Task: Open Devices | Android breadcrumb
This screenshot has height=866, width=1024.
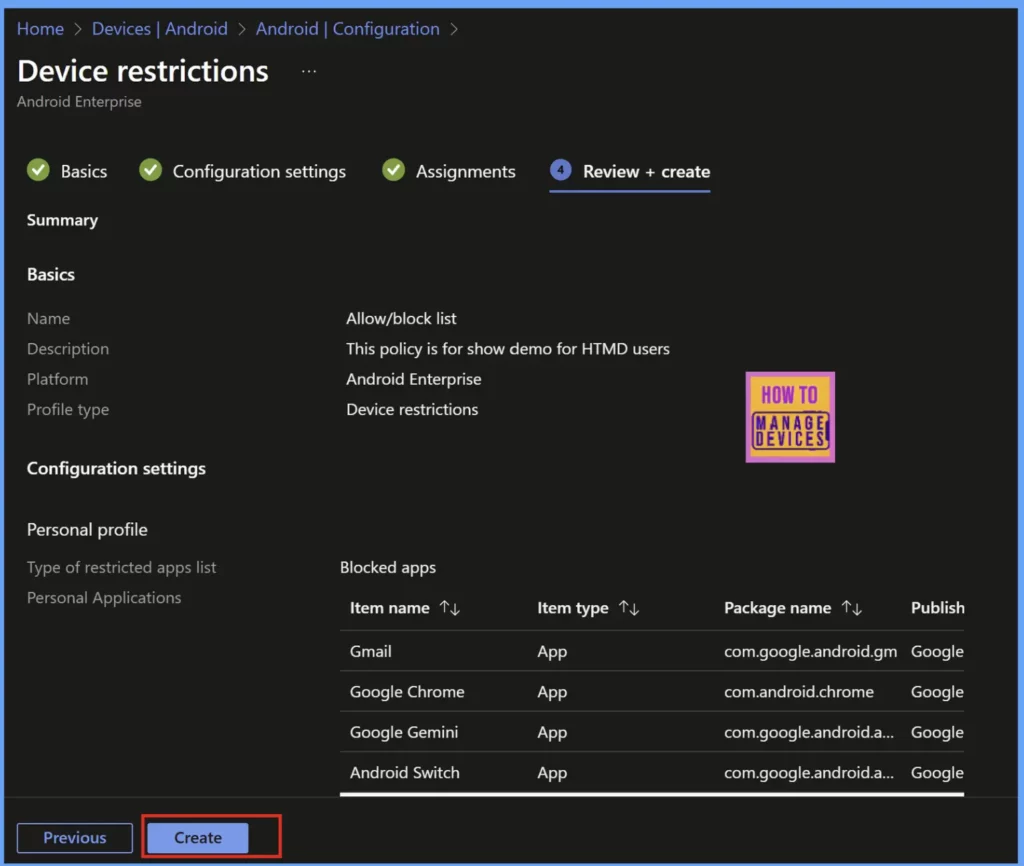Action: (x=160, y=29)
